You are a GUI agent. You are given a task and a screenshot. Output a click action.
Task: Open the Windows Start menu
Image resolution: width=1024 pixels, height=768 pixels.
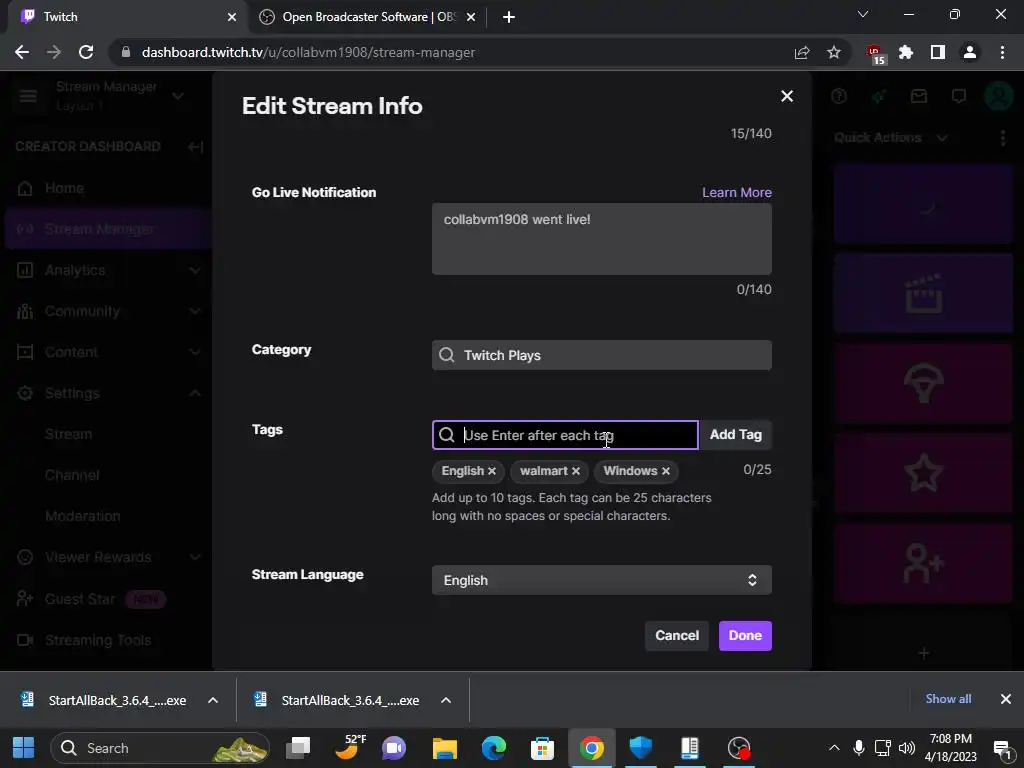[24, 748]
